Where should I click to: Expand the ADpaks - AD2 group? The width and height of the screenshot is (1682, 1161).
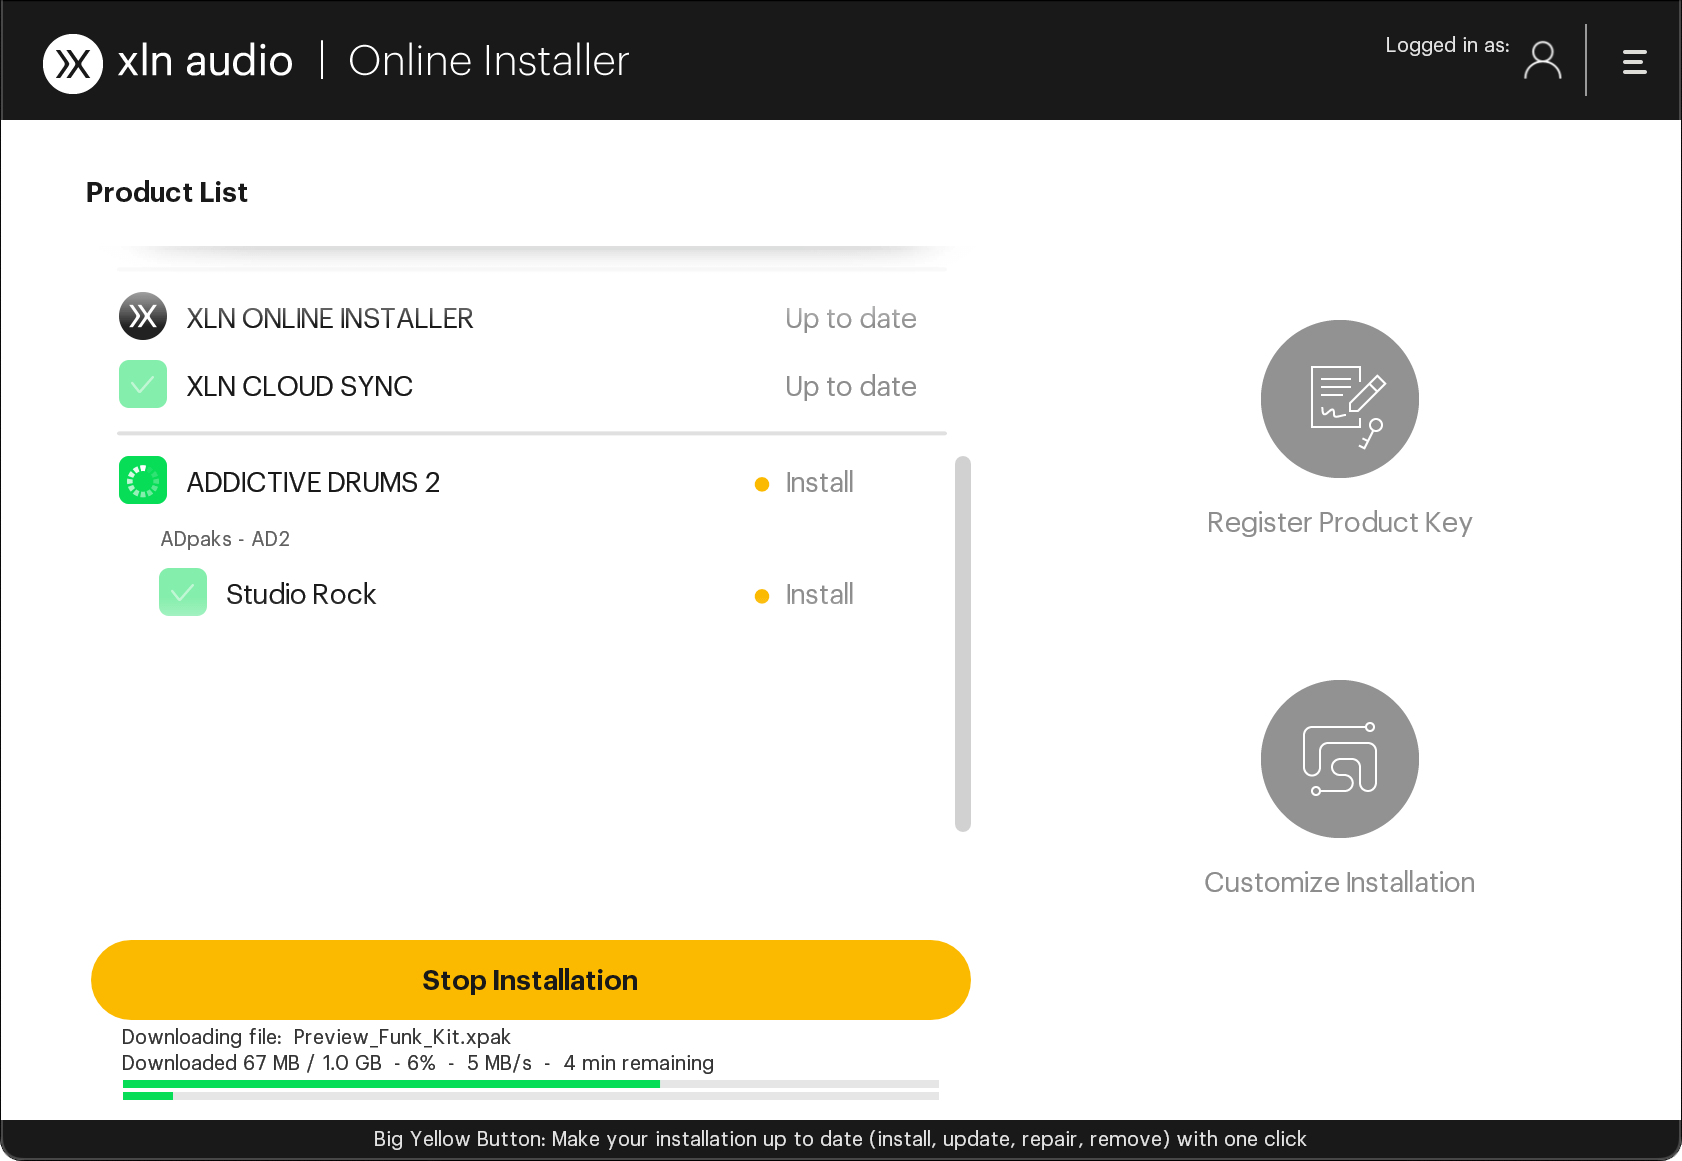(x=225, y=538)
